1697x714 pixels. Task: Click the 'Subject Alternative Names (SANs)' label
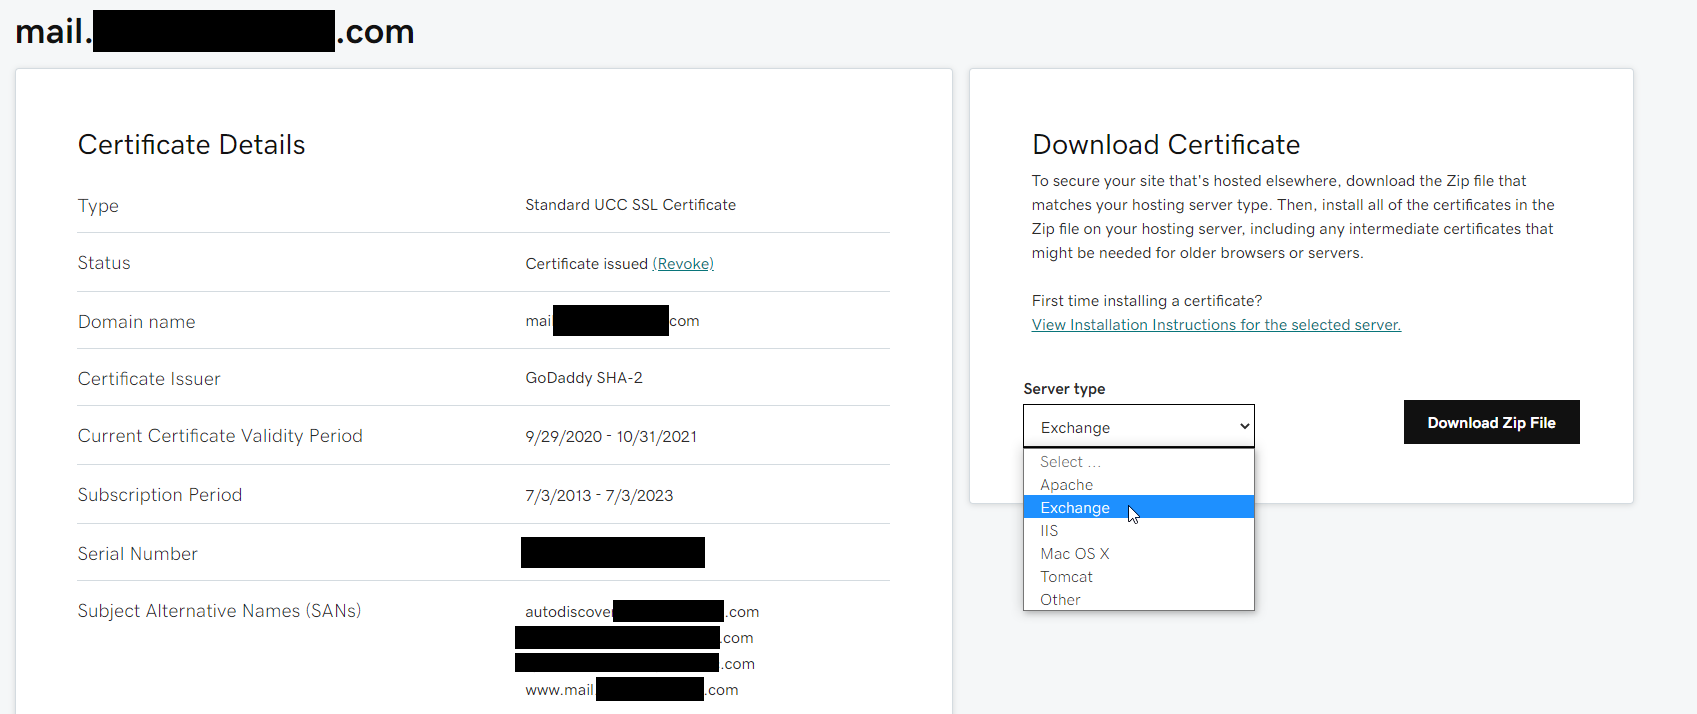tap(219, 611)
